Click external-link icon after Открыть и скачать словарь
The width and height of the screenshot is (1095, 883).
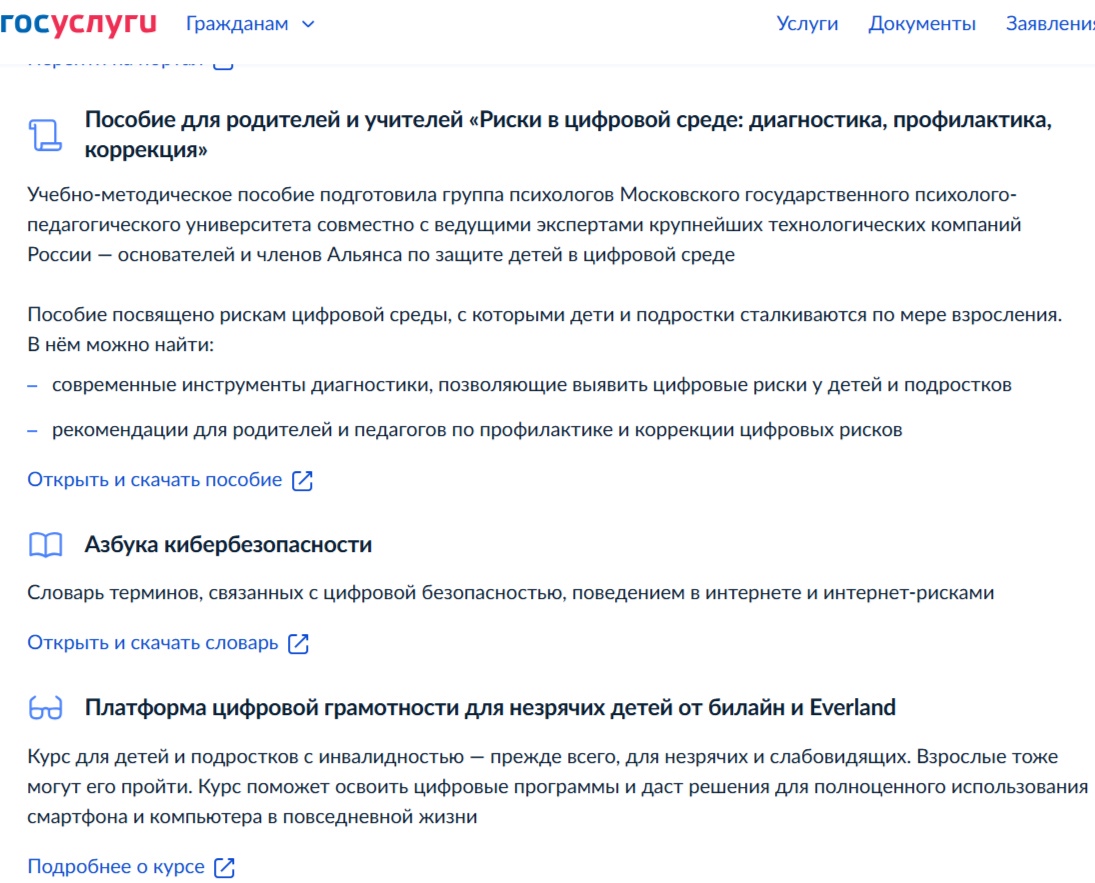[298, 643]
